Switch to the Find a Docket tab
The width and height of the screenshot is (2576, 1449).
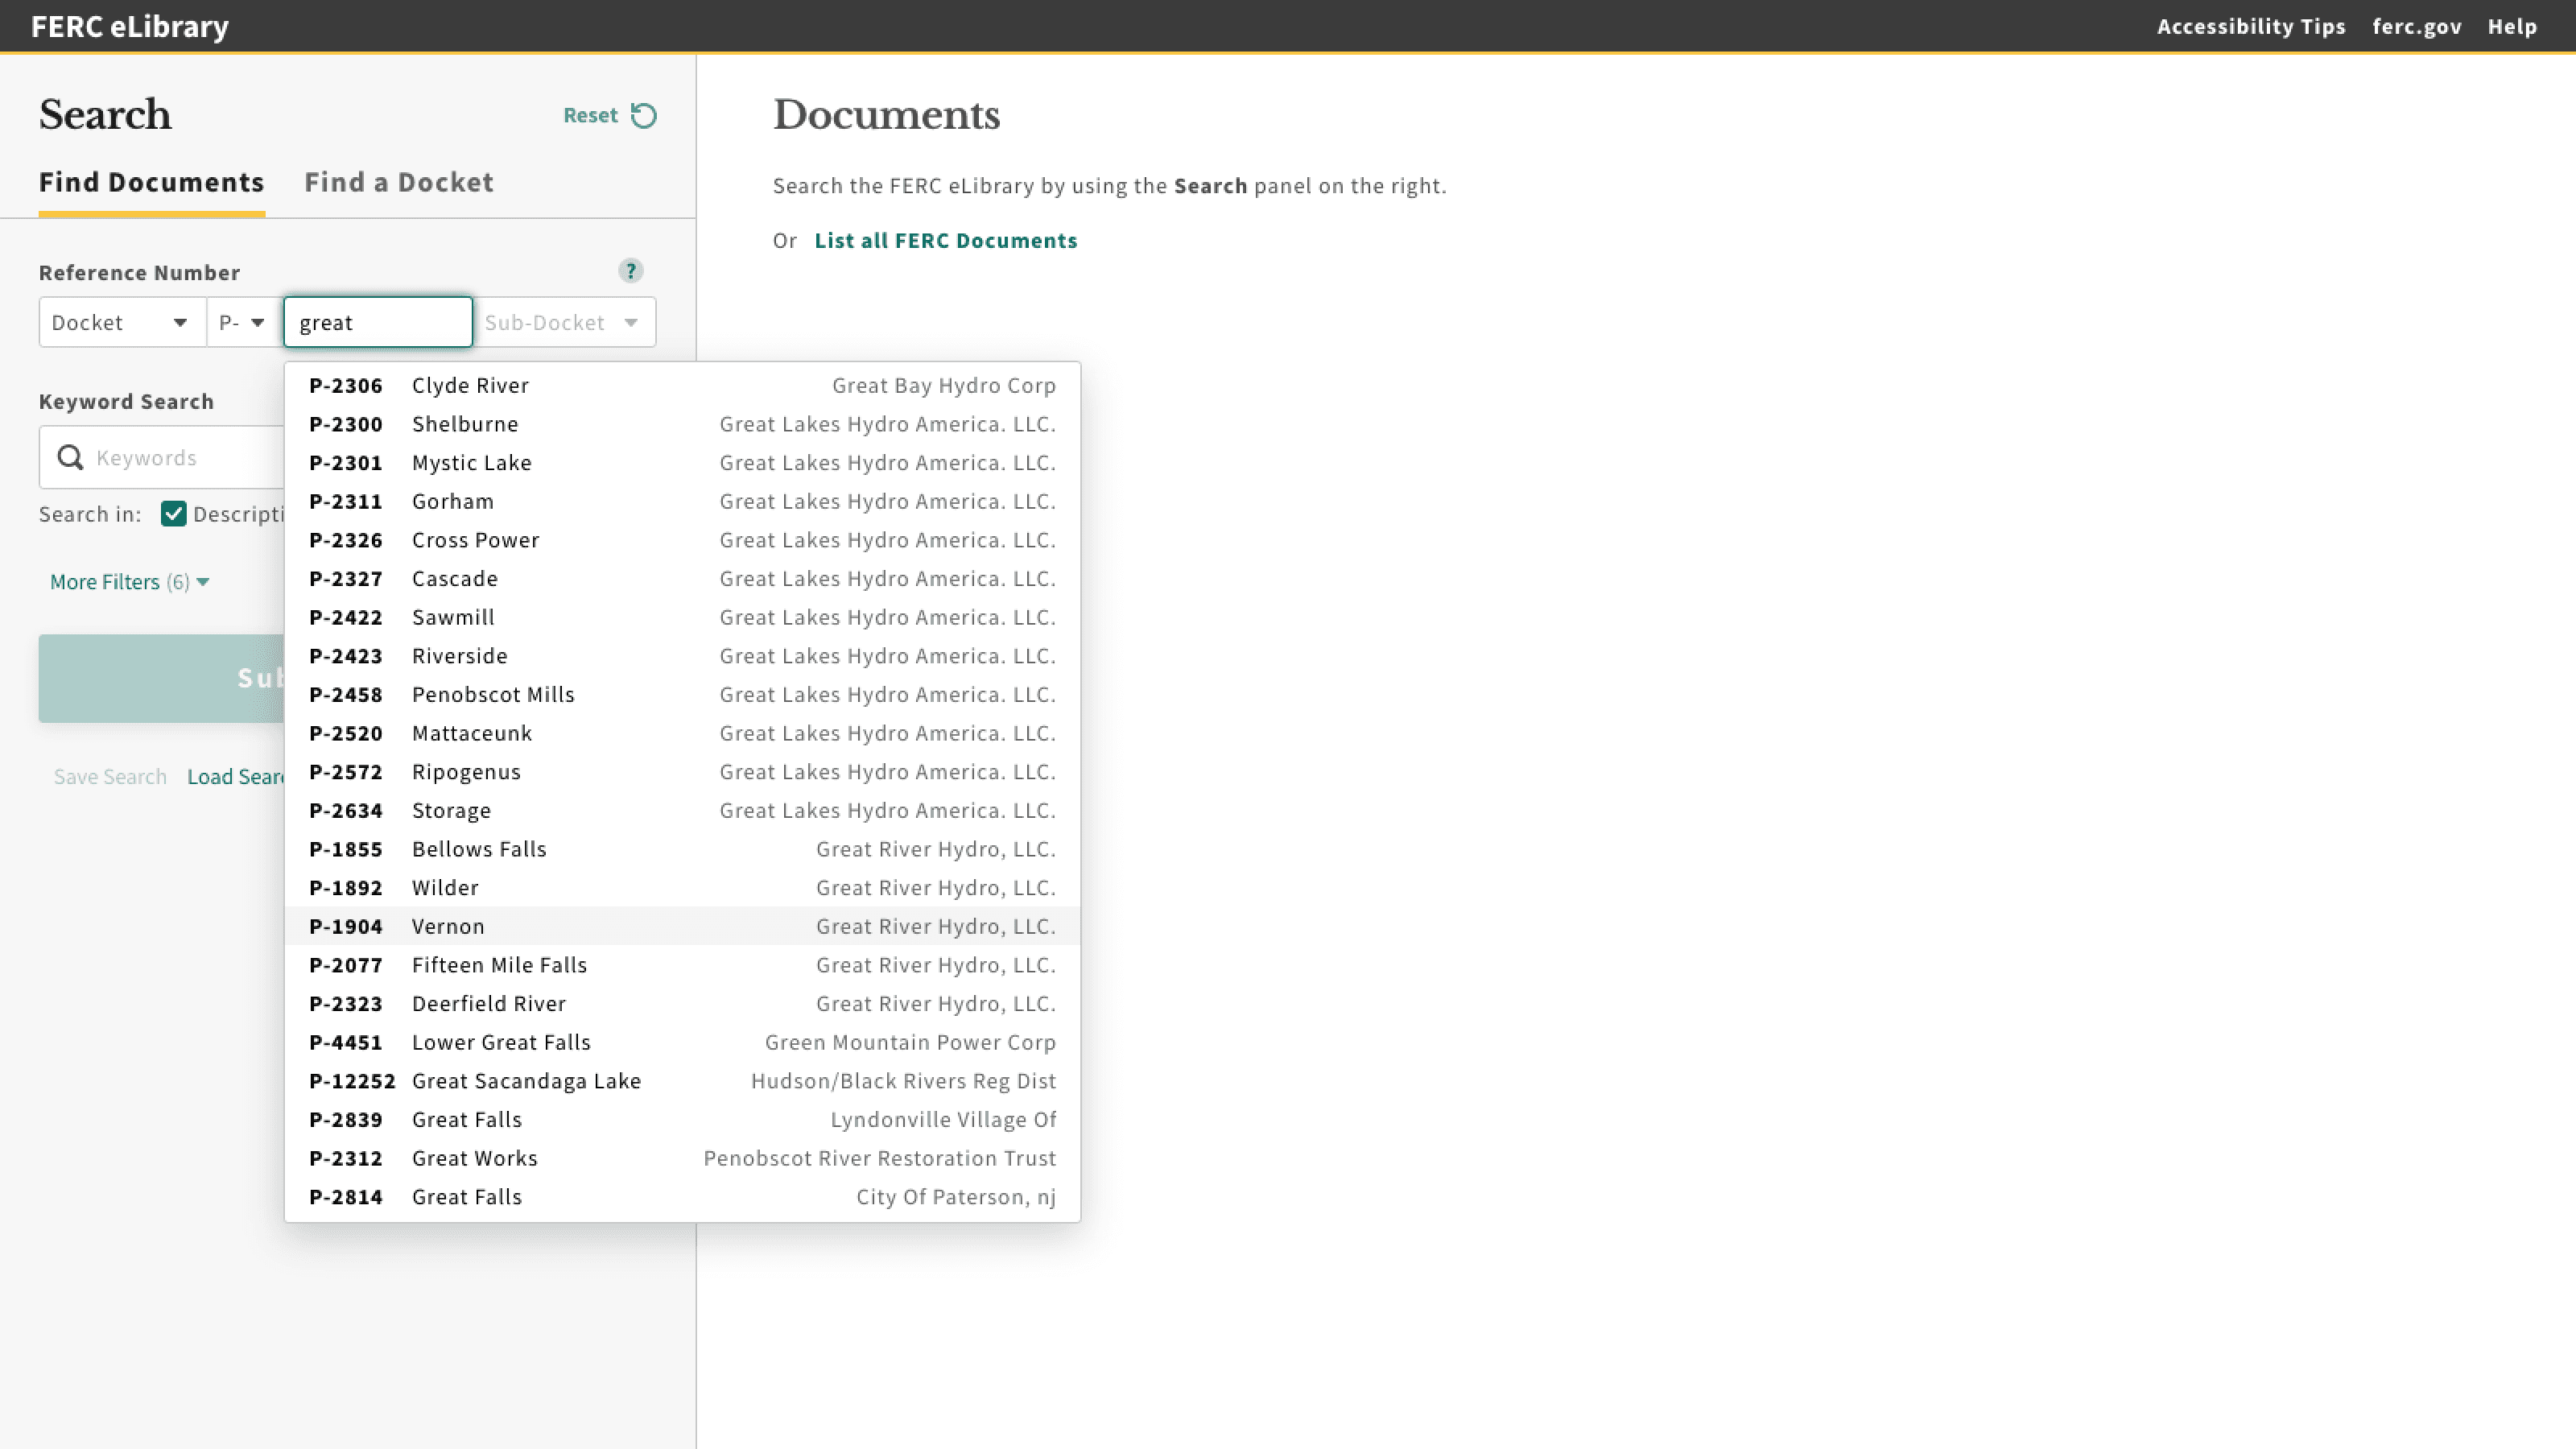point(399,182)
